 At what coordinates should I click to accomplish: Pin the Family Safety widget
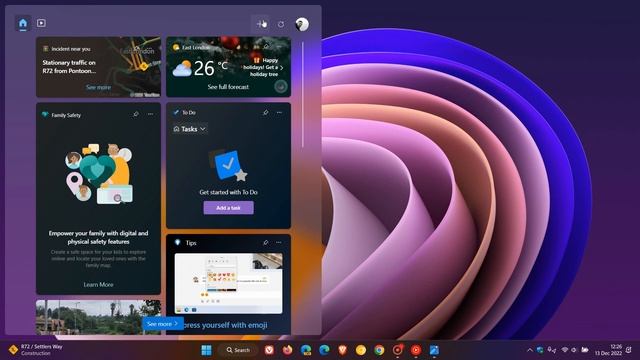tap(136, 114)
